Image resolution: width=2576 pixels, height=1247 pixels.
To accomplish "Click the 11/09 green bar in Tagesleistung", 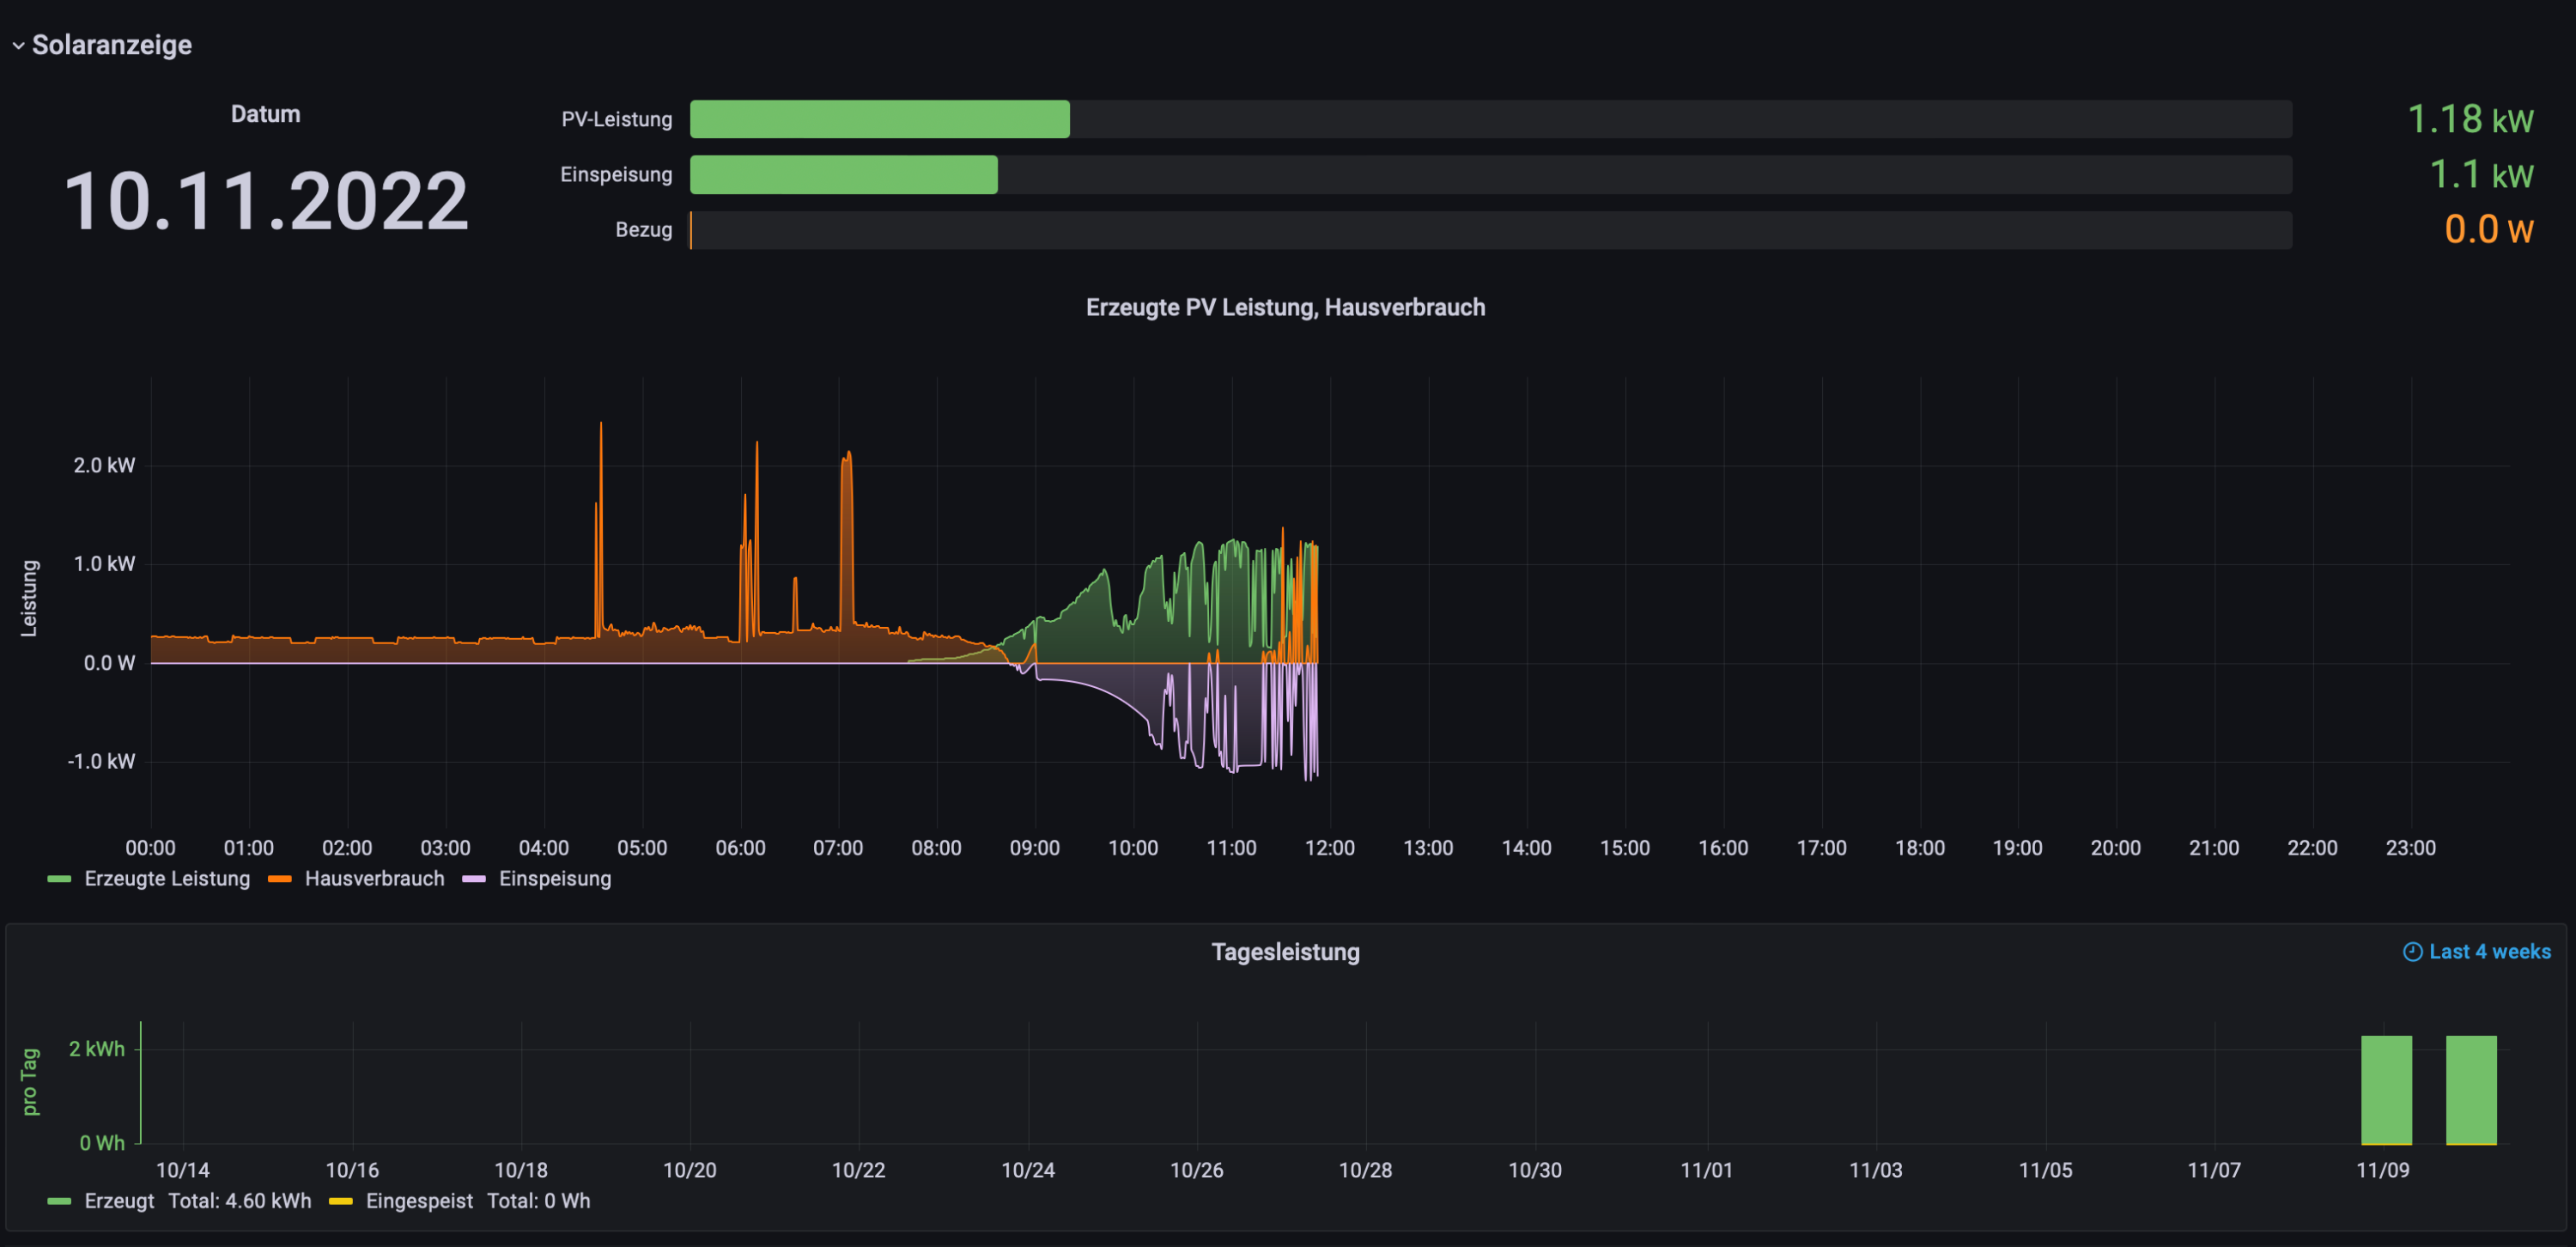I will pos(2386,1090).
